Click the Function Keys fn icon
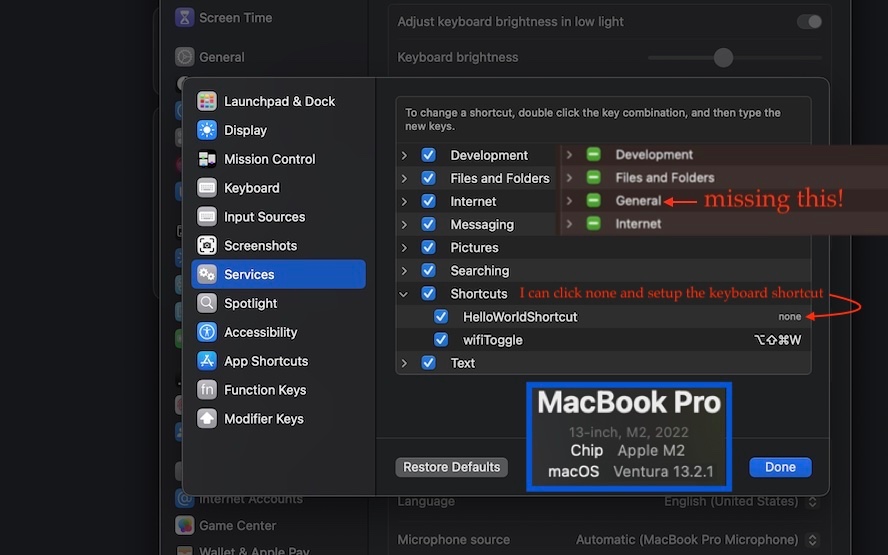Viewport: 888px width, 555px height. (x=207, y=390)
